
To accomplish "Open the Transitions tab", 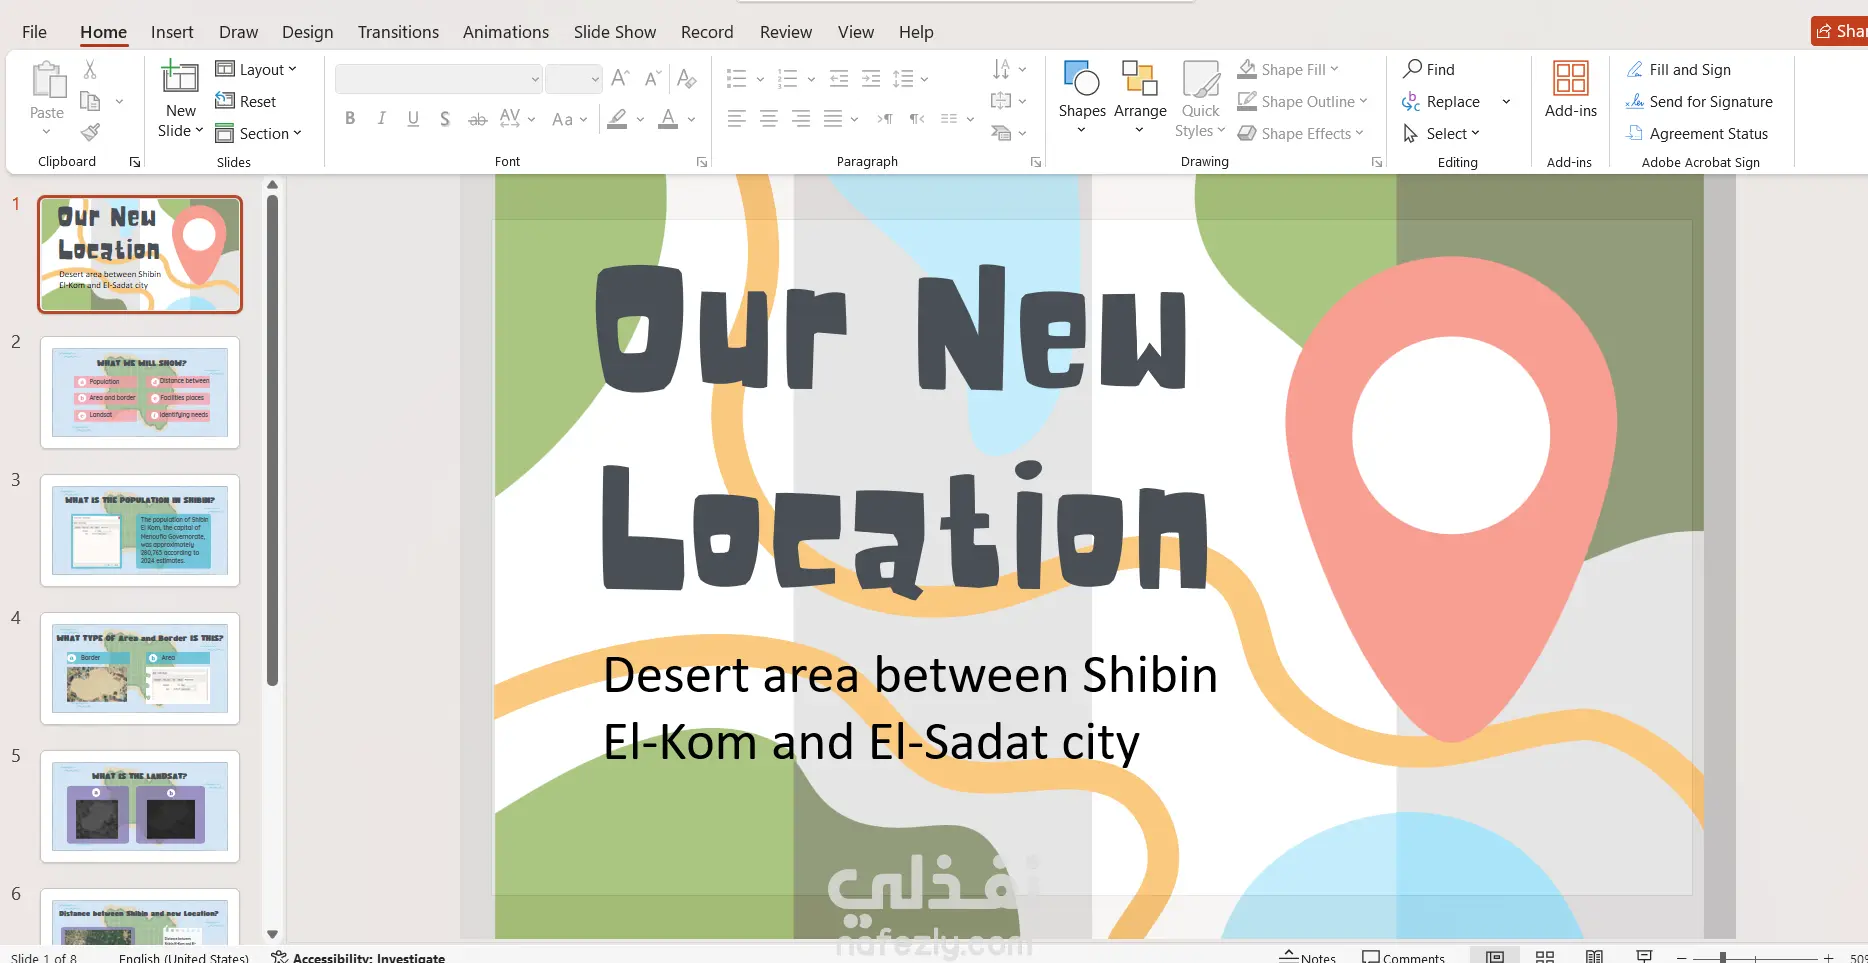I will coord(398,32).
